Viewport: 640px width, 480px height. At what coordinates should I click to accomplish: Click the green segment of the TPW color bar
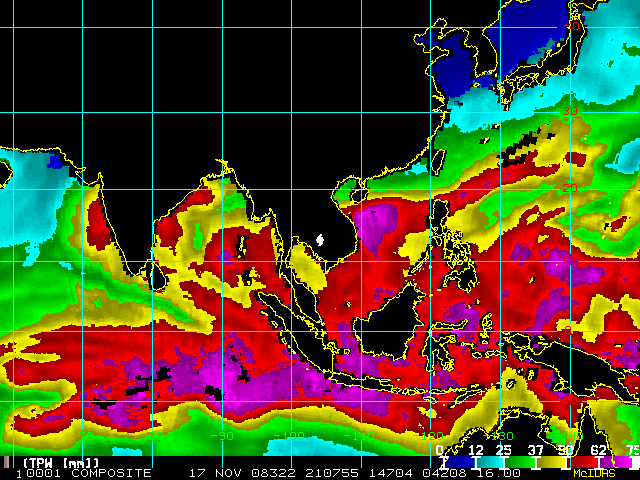tap(520, 462)
